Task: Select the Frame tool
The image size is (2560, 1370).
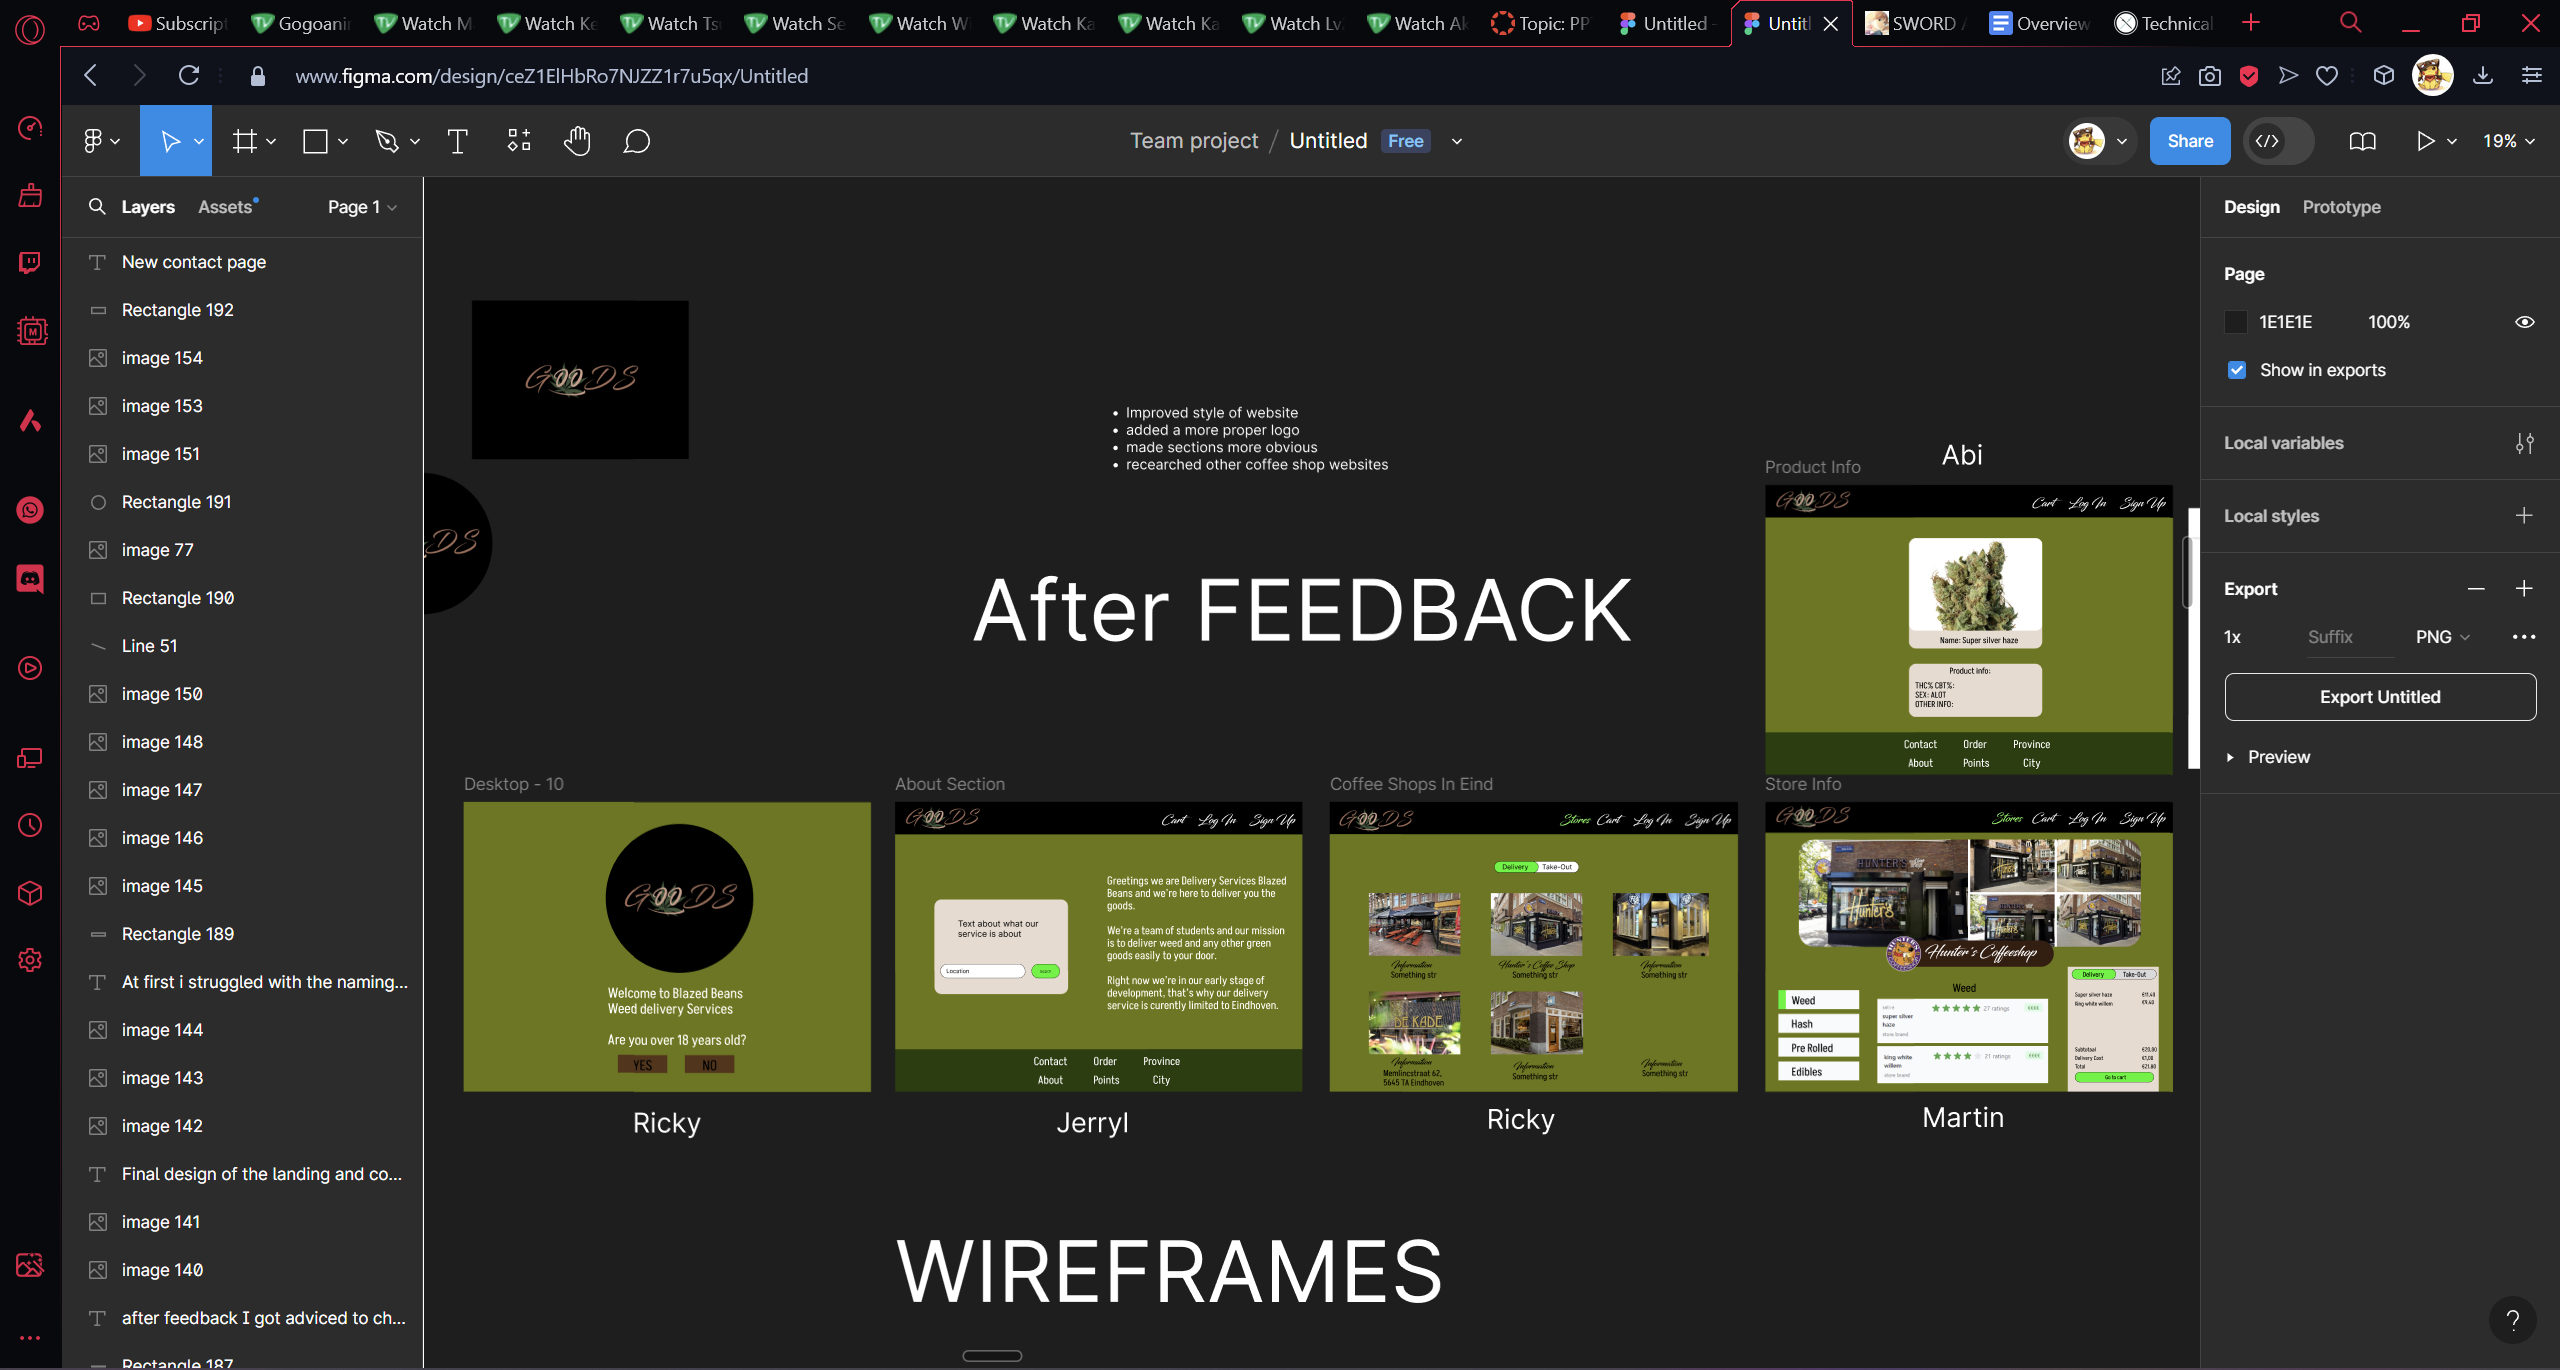Action: 244,141
